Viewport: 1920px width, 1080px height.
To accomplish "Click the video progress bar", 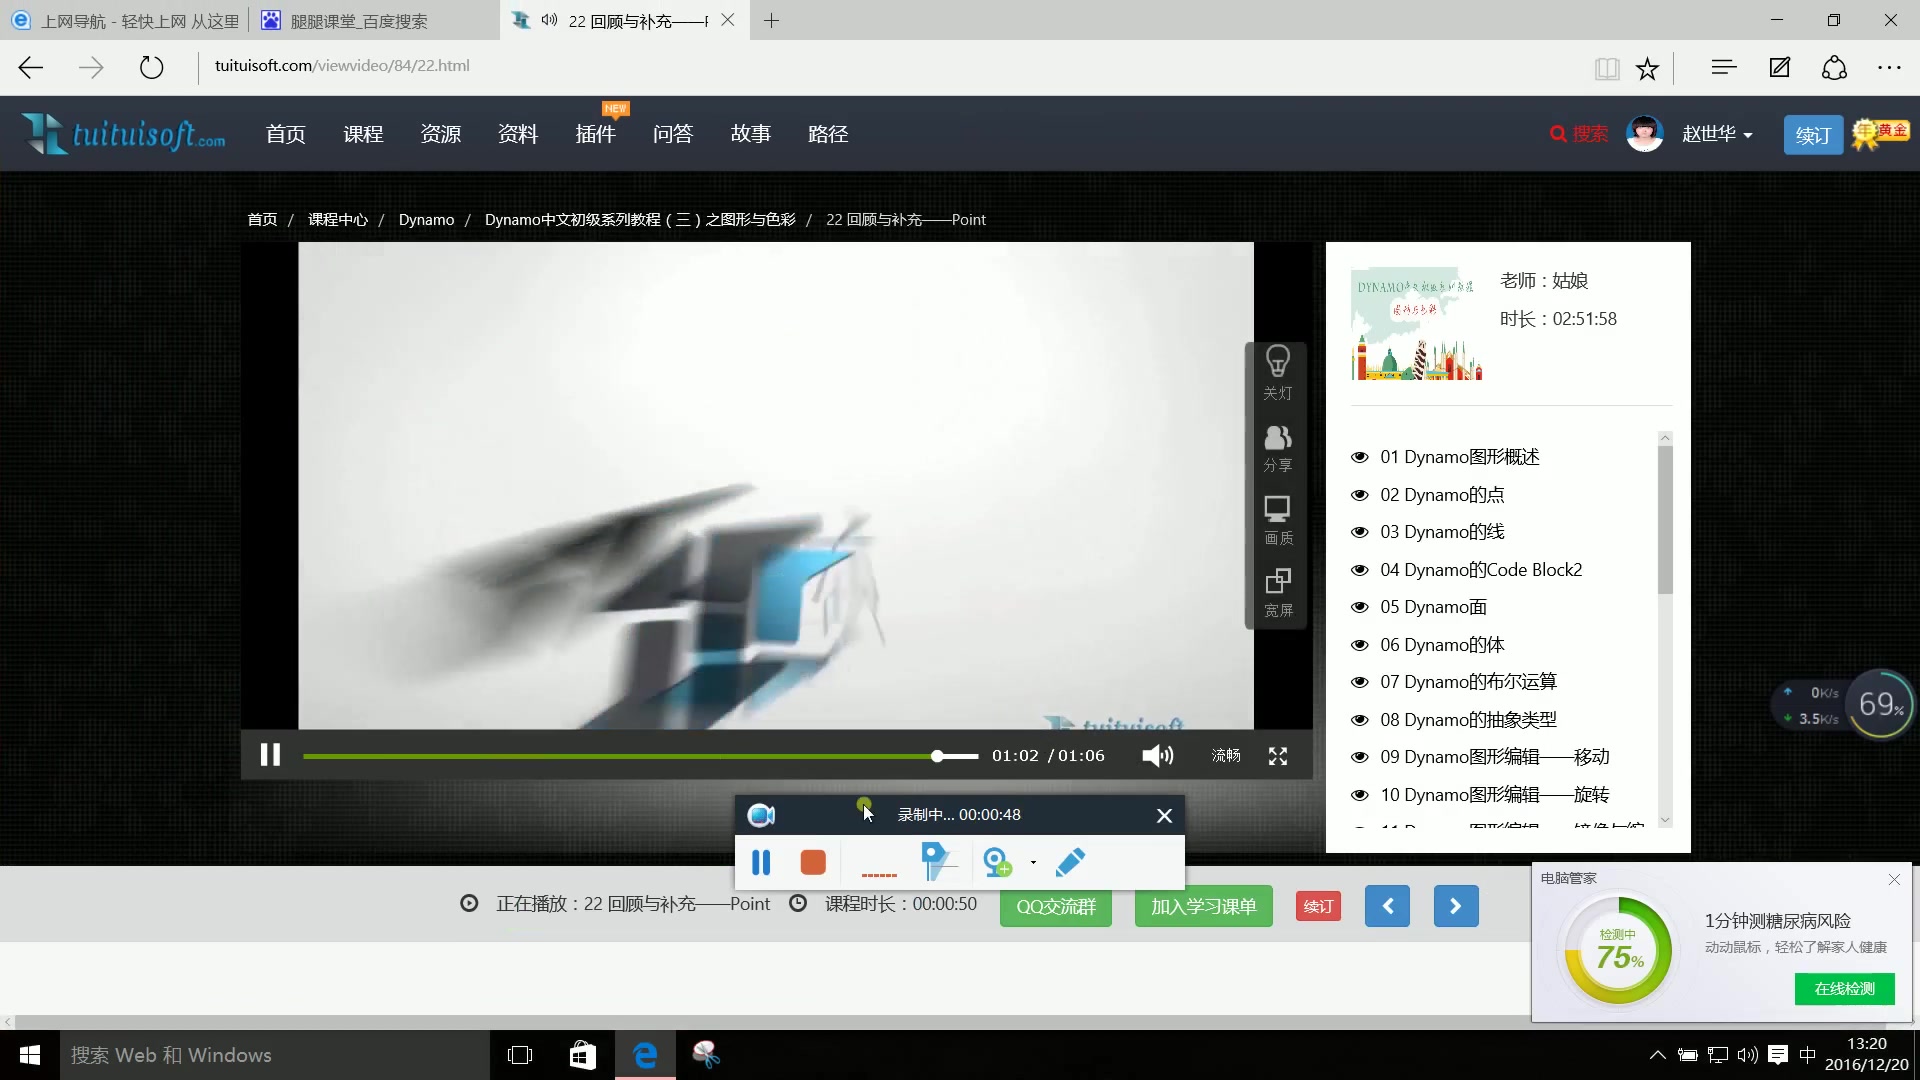I will point(620,757).
